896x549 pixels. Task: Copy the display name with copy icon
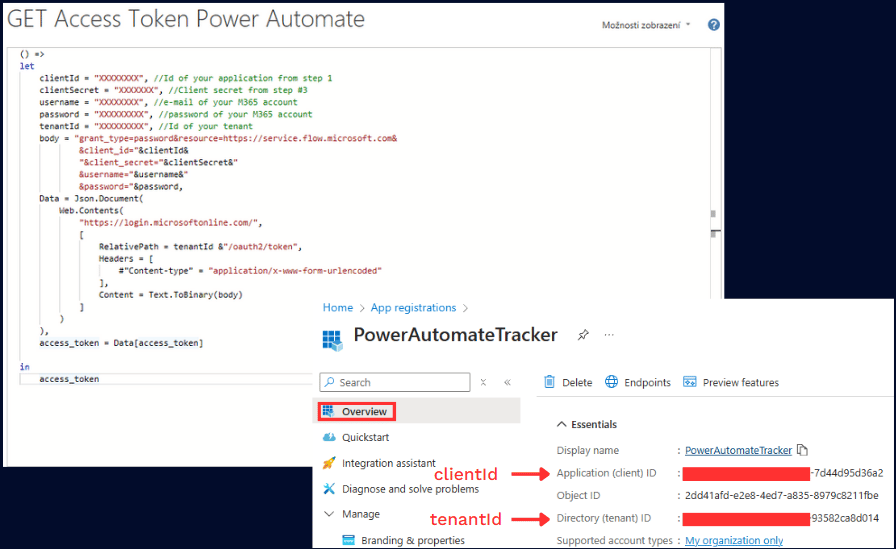pos(802,450)
